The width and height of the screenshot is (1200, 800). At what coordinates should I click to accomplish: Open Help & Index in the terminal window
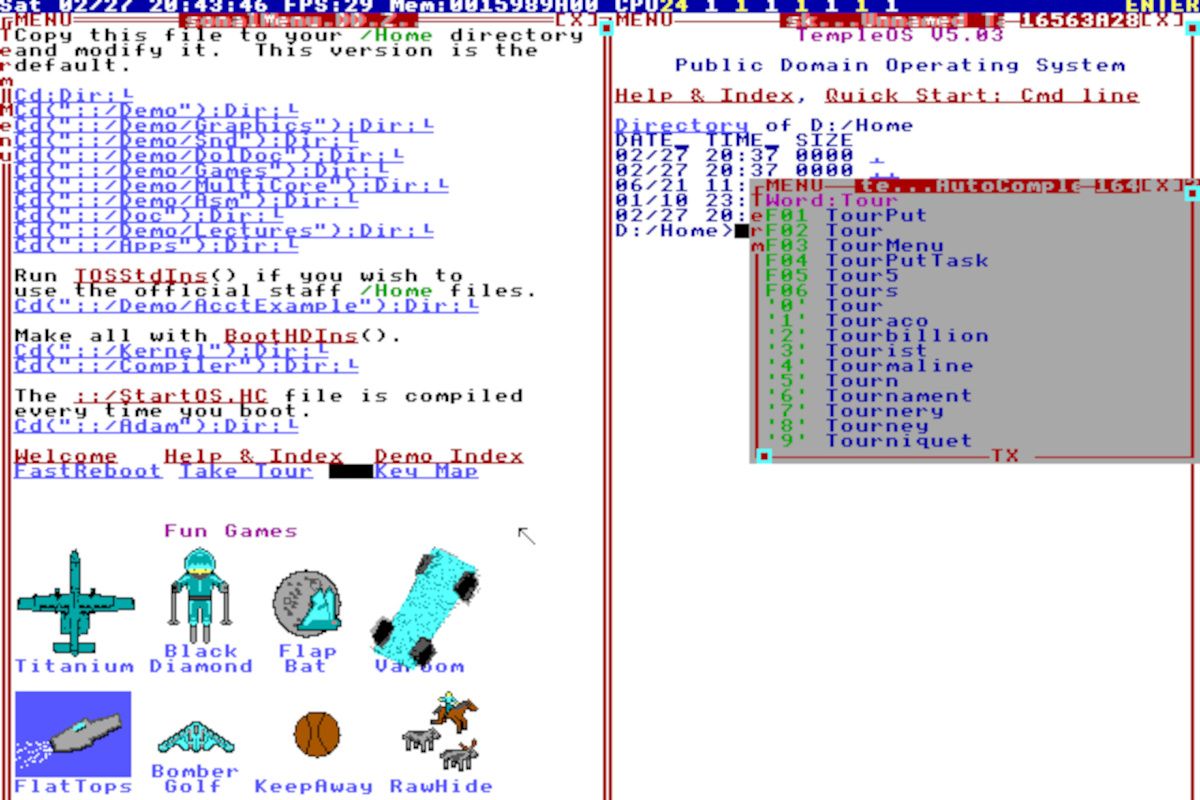click(x=704, y=96)
